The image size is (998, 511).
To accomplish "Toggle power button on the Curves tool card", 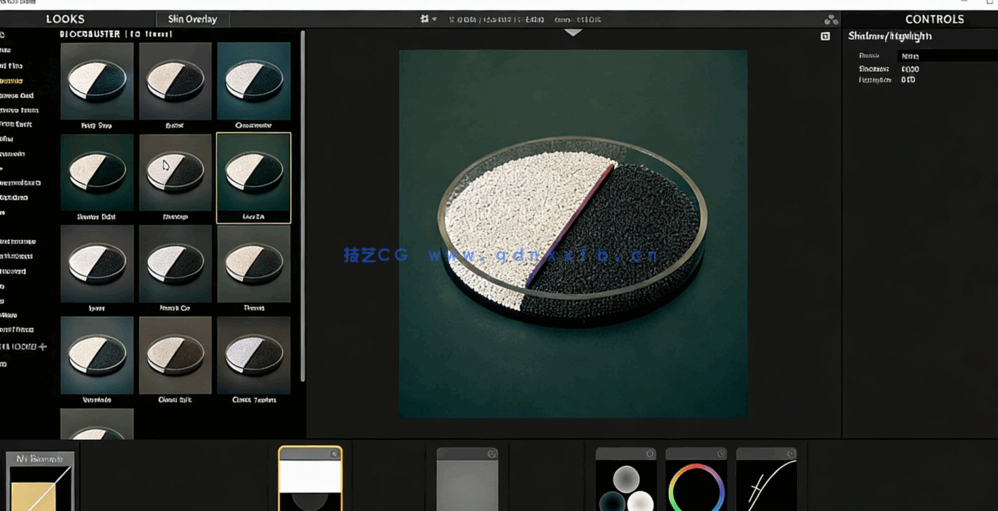I will point(790,454).
